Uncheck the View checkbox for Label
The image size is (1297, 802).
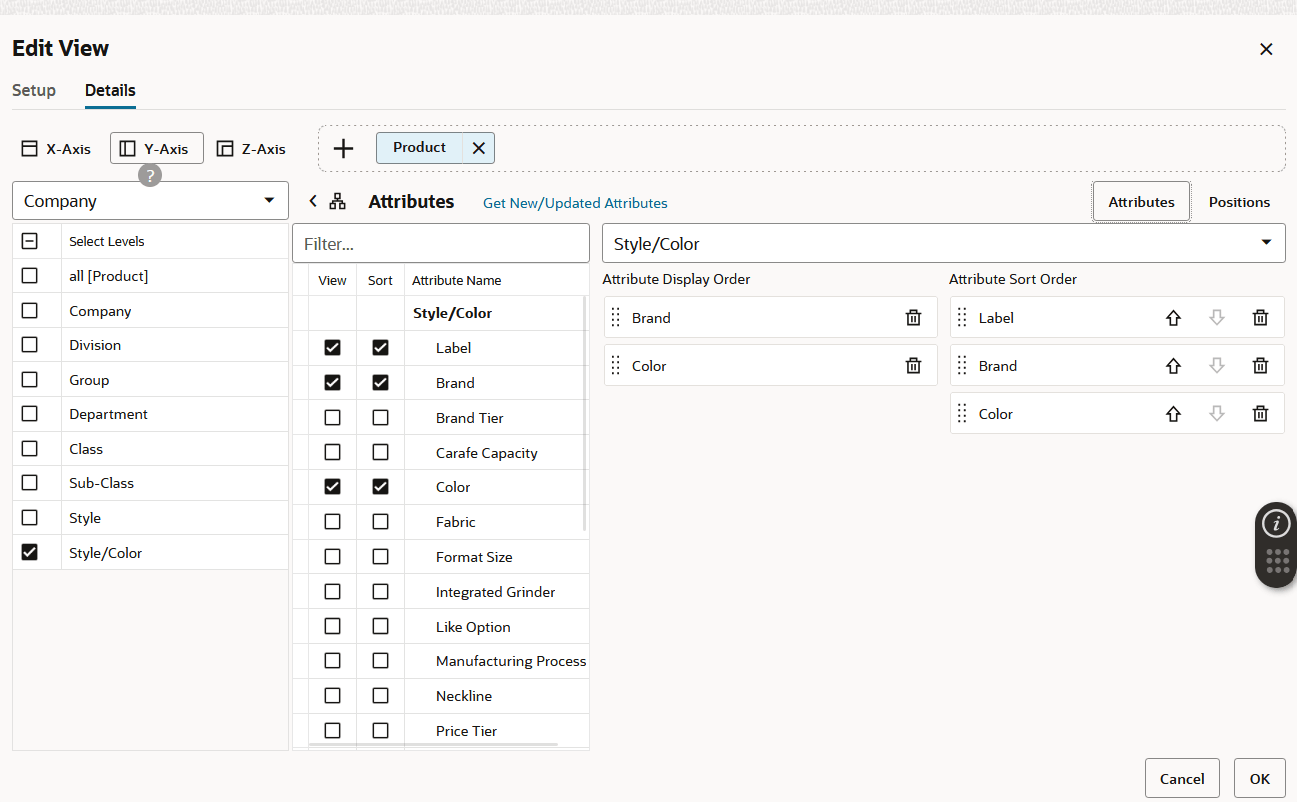click(x=332, y=347)
